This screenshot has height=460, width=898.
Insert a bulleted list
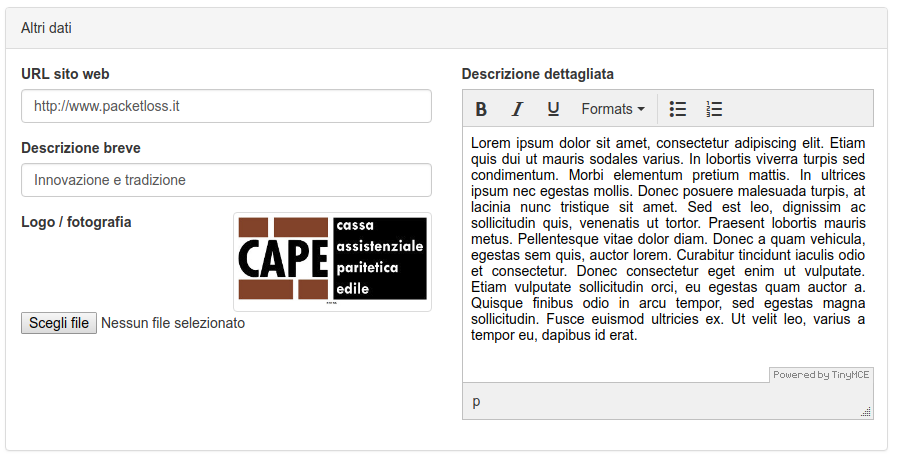pyautogui.click(x=678, y=109)
